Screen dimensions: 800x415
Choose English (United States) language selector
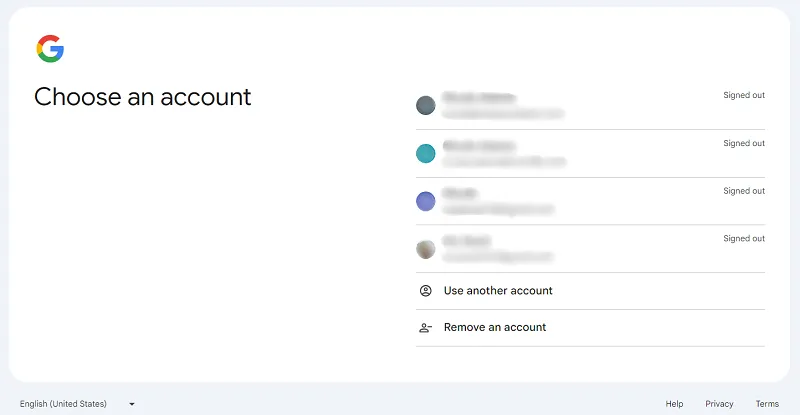[x=63, y=404]
